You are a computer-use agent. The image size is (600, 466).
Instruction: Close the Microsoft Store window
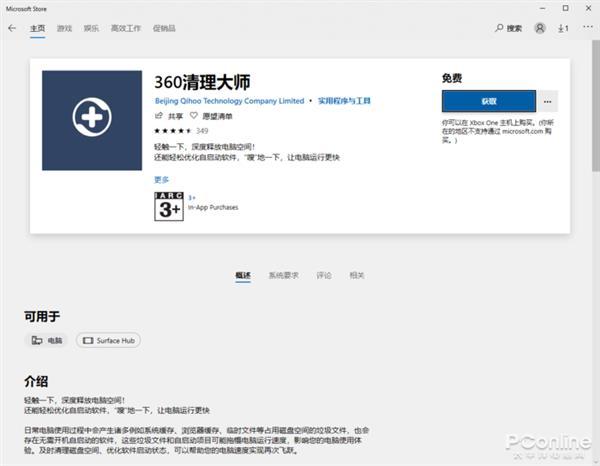point(589,8)
